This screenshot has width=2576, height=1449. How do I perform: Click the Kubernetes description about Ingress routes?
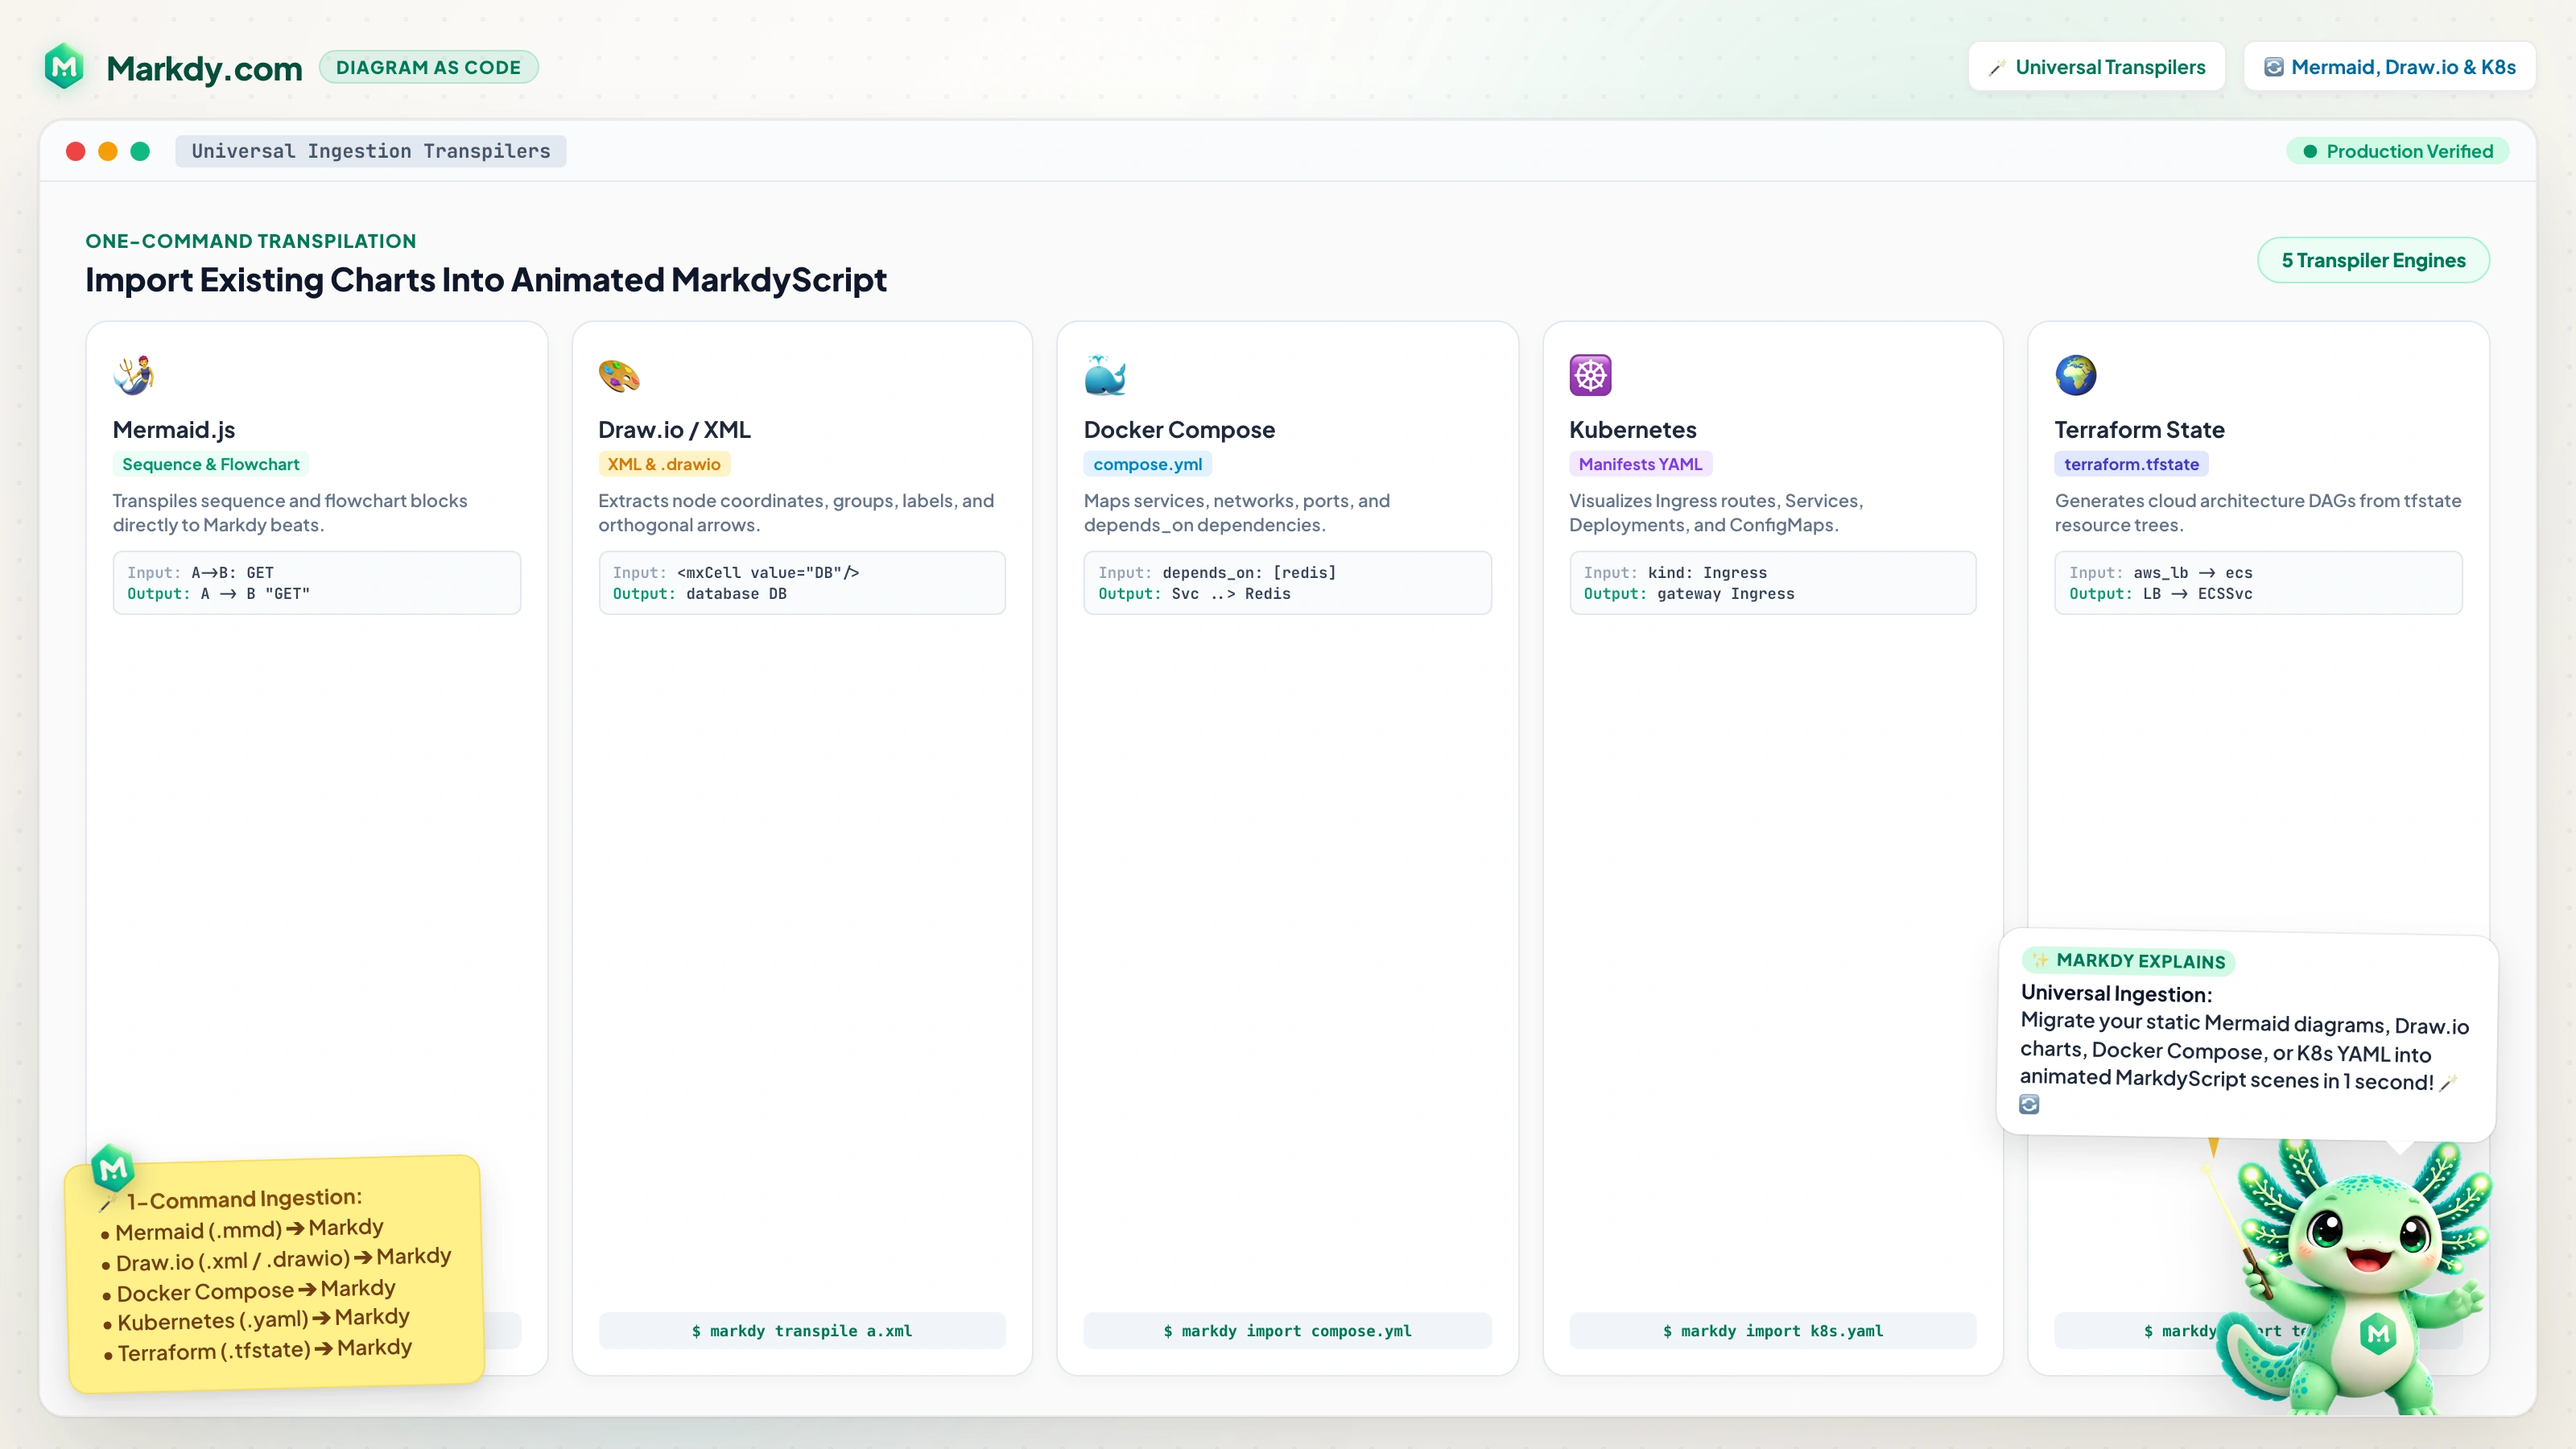tap(1716, 512)
